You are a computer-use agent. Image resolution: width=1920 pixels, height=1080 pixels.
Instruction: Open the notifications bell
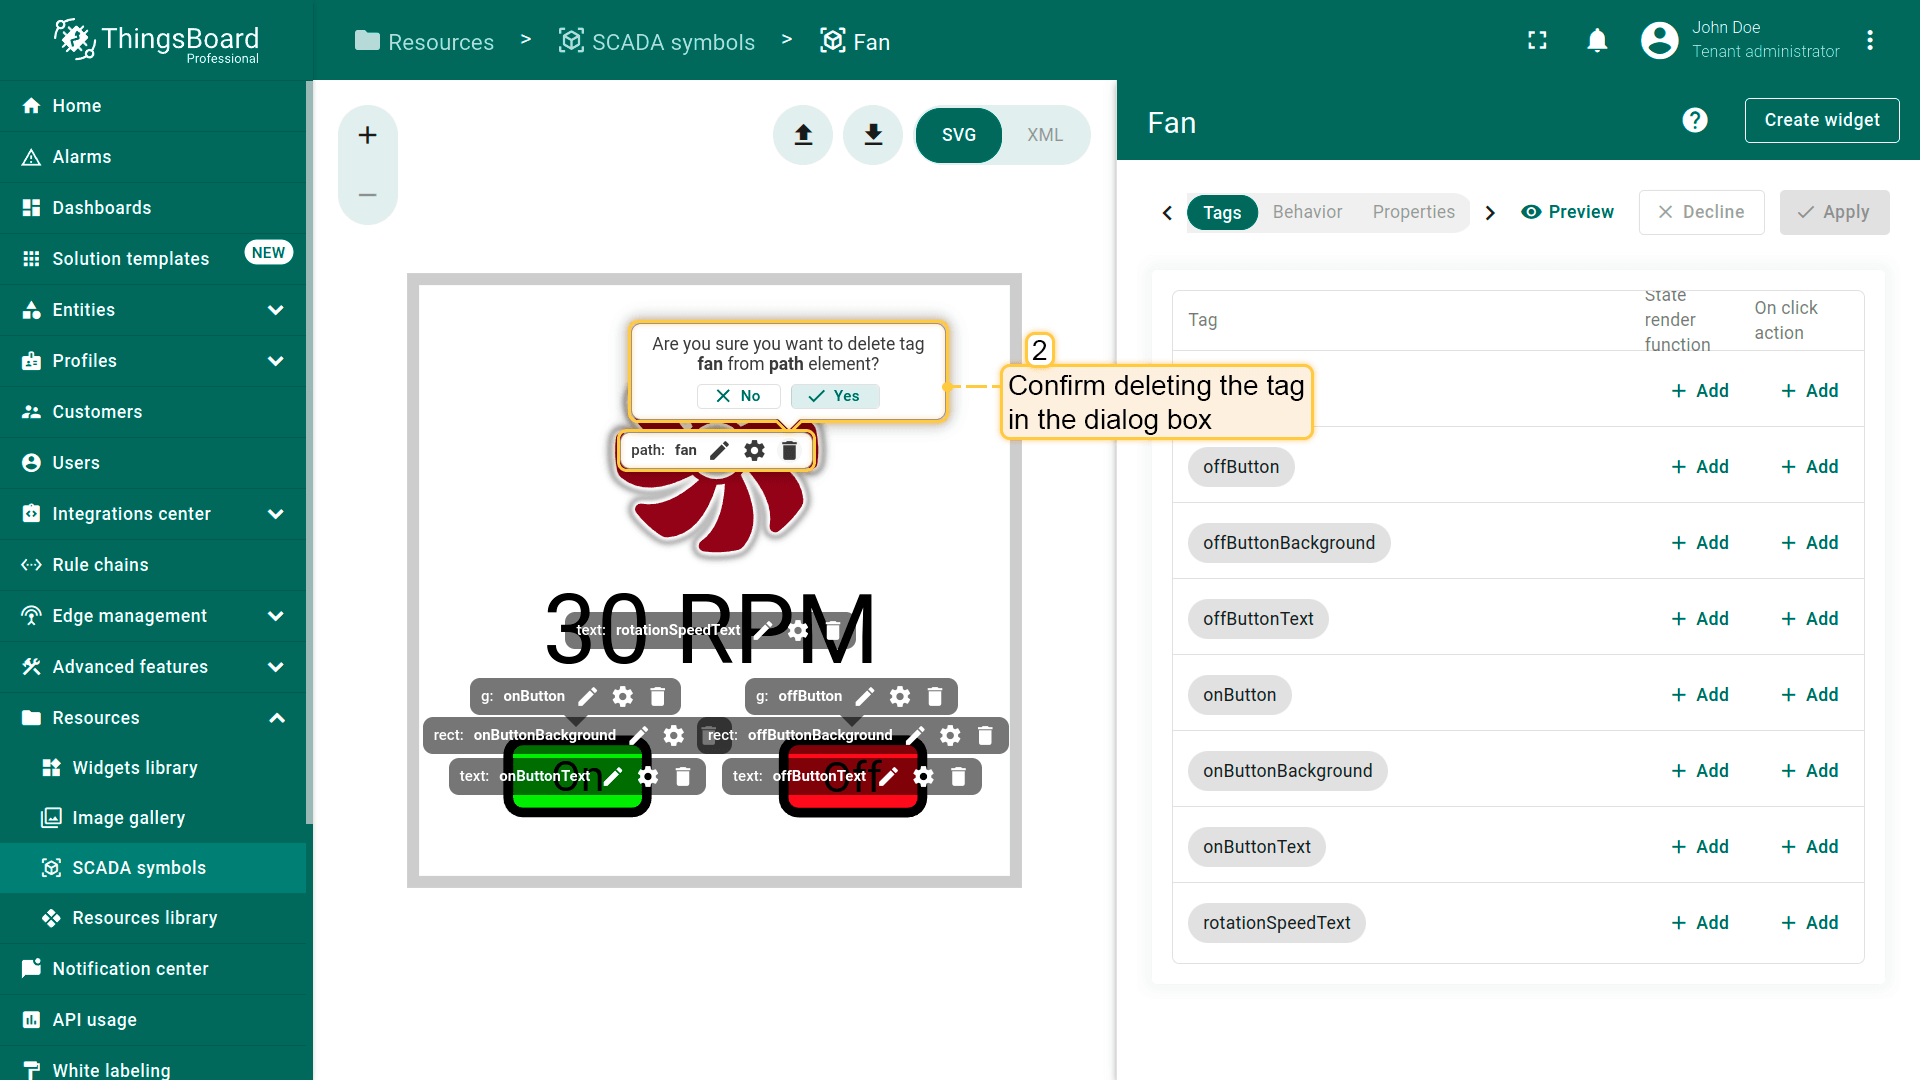(1597, 40)
